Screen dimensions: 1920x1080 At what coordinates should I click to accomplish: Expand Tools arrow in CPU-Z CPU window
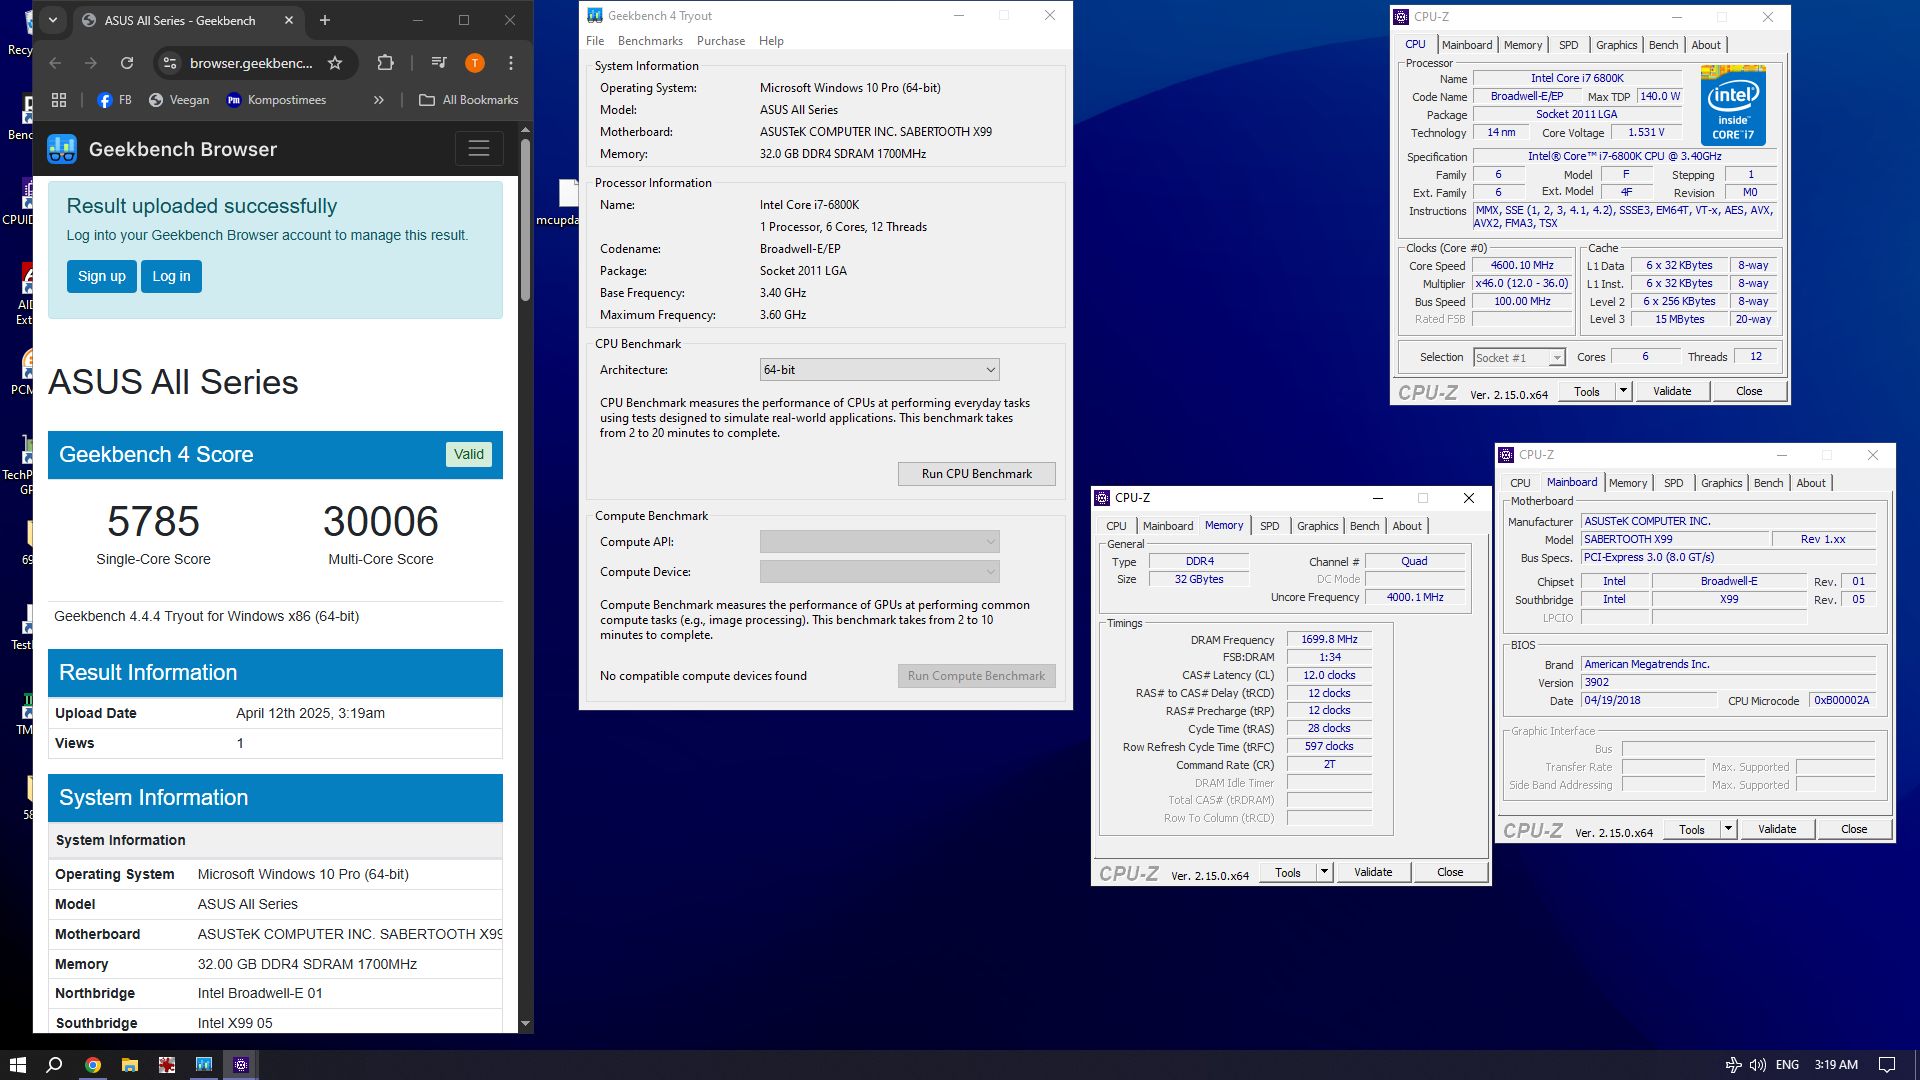[x=1623, y=391]
